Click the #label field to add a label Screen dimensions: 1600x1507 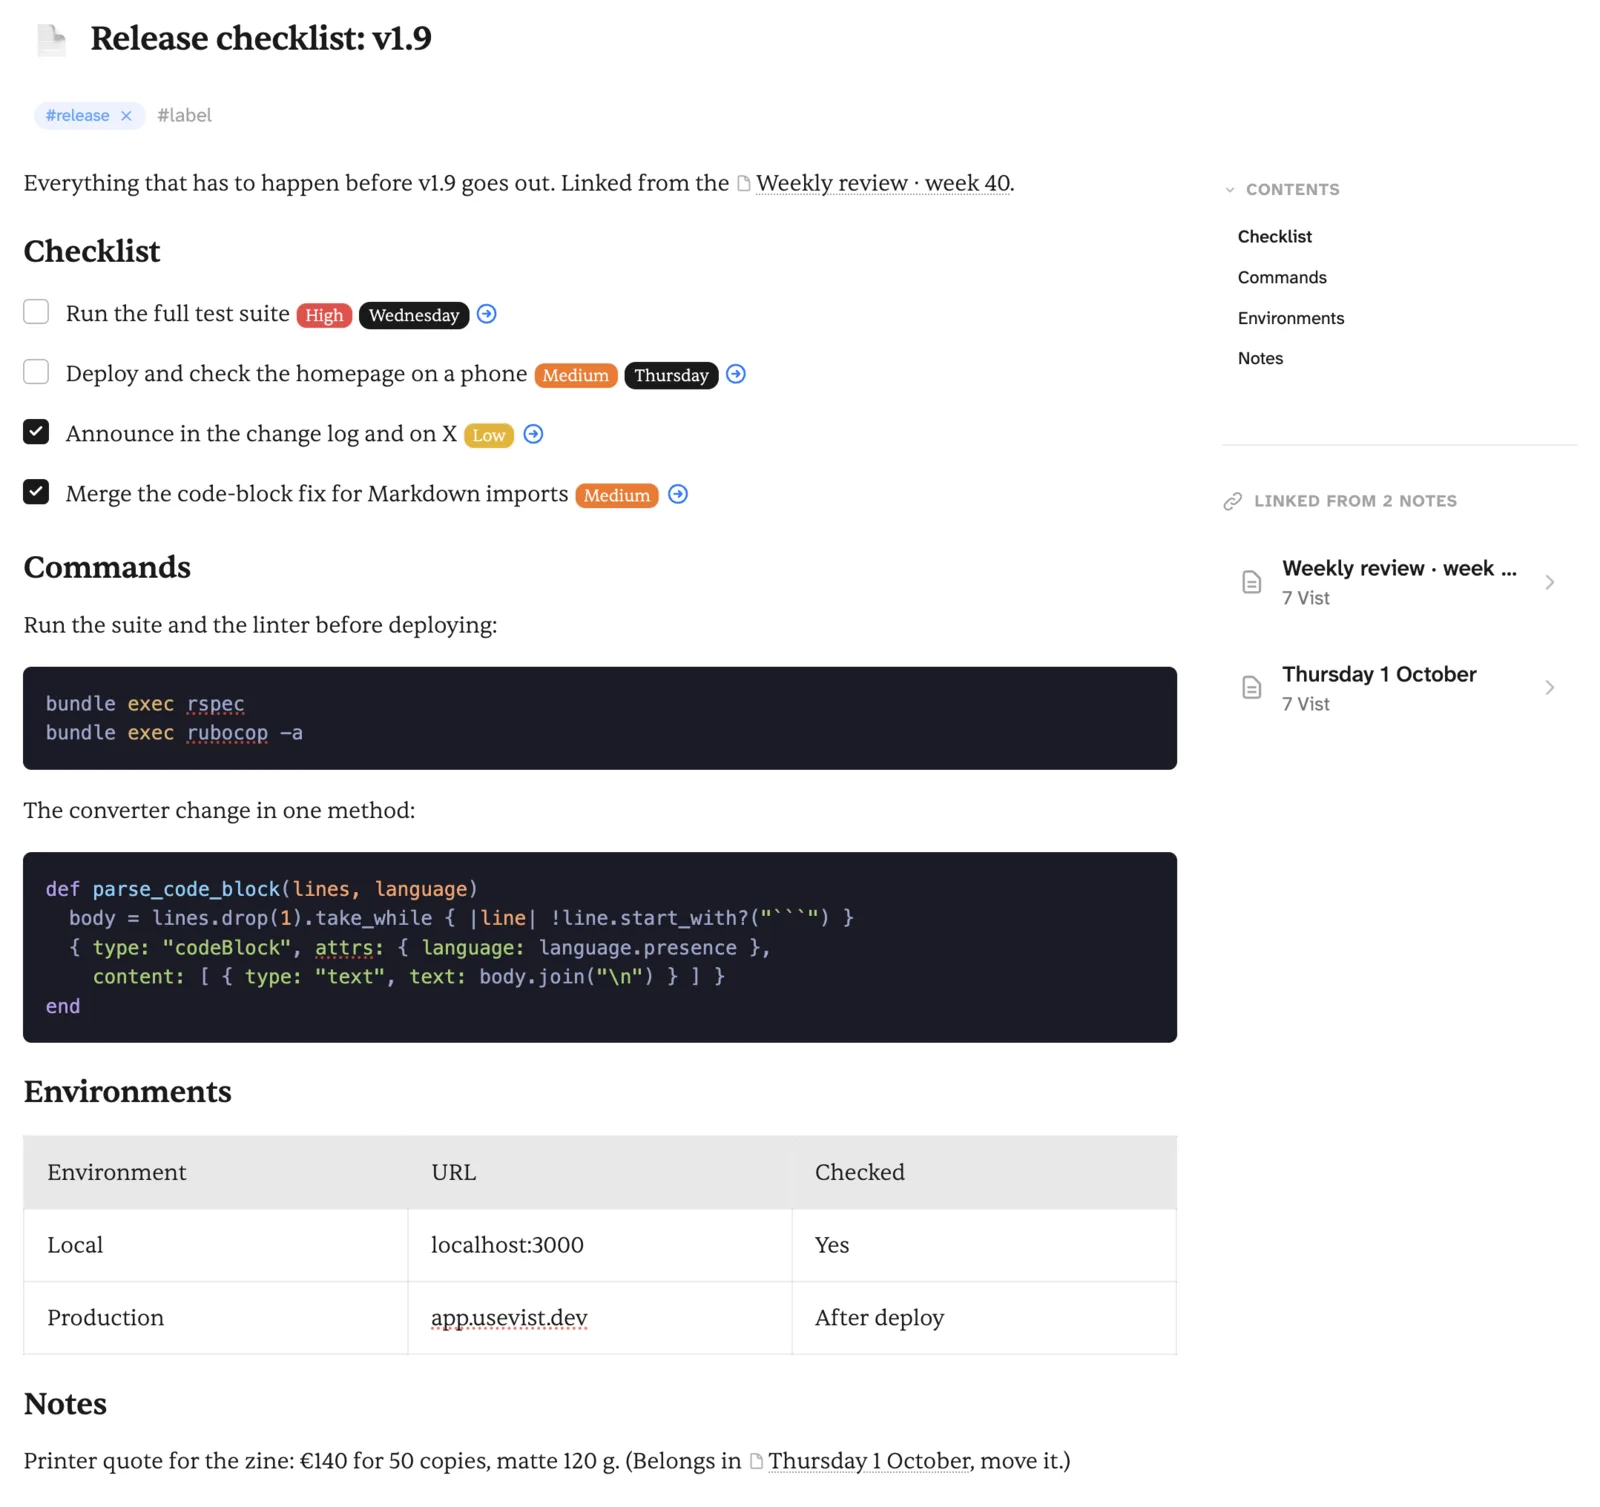pos(185,116)
